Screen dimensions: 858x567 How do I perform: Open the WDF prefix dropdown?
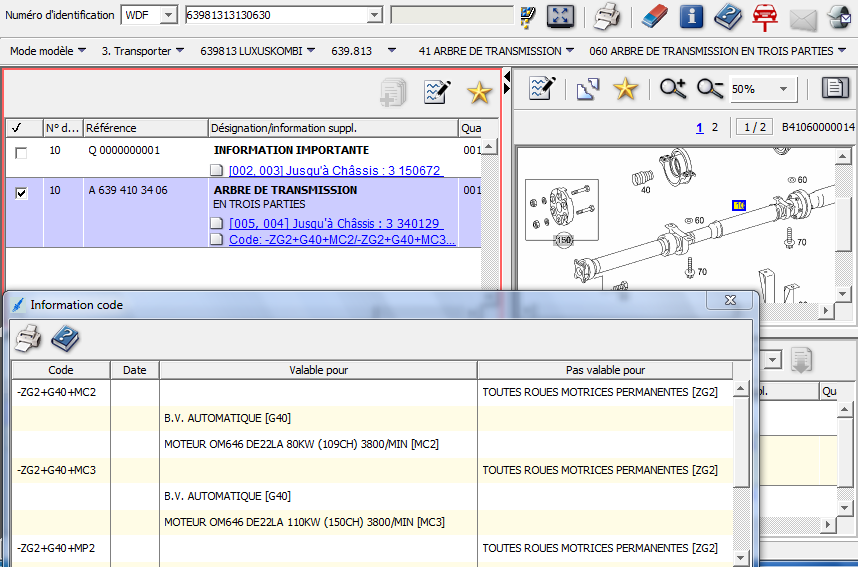(x=168, y=15)
